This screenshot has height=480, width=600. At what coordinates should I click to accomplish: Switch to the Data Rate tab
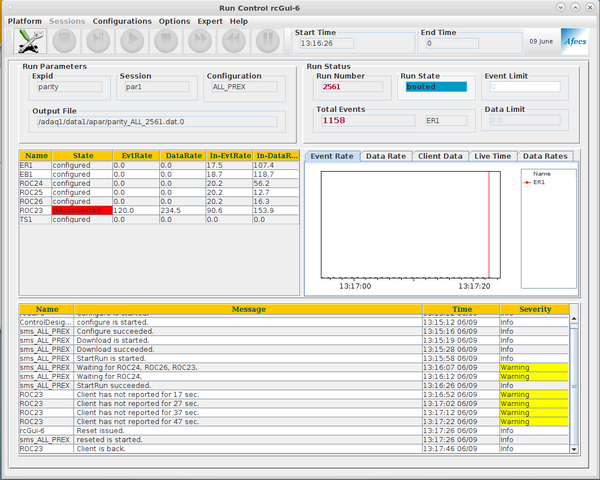(x=386, y=156)
